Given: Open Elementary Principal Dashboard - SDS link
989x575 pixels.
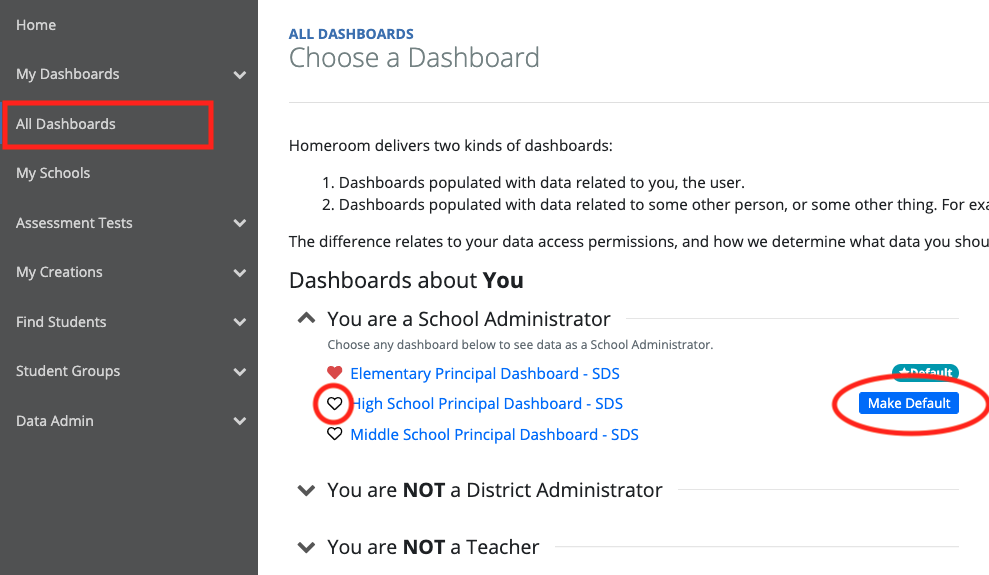Looking at the screenshot, I should (485, 374).
